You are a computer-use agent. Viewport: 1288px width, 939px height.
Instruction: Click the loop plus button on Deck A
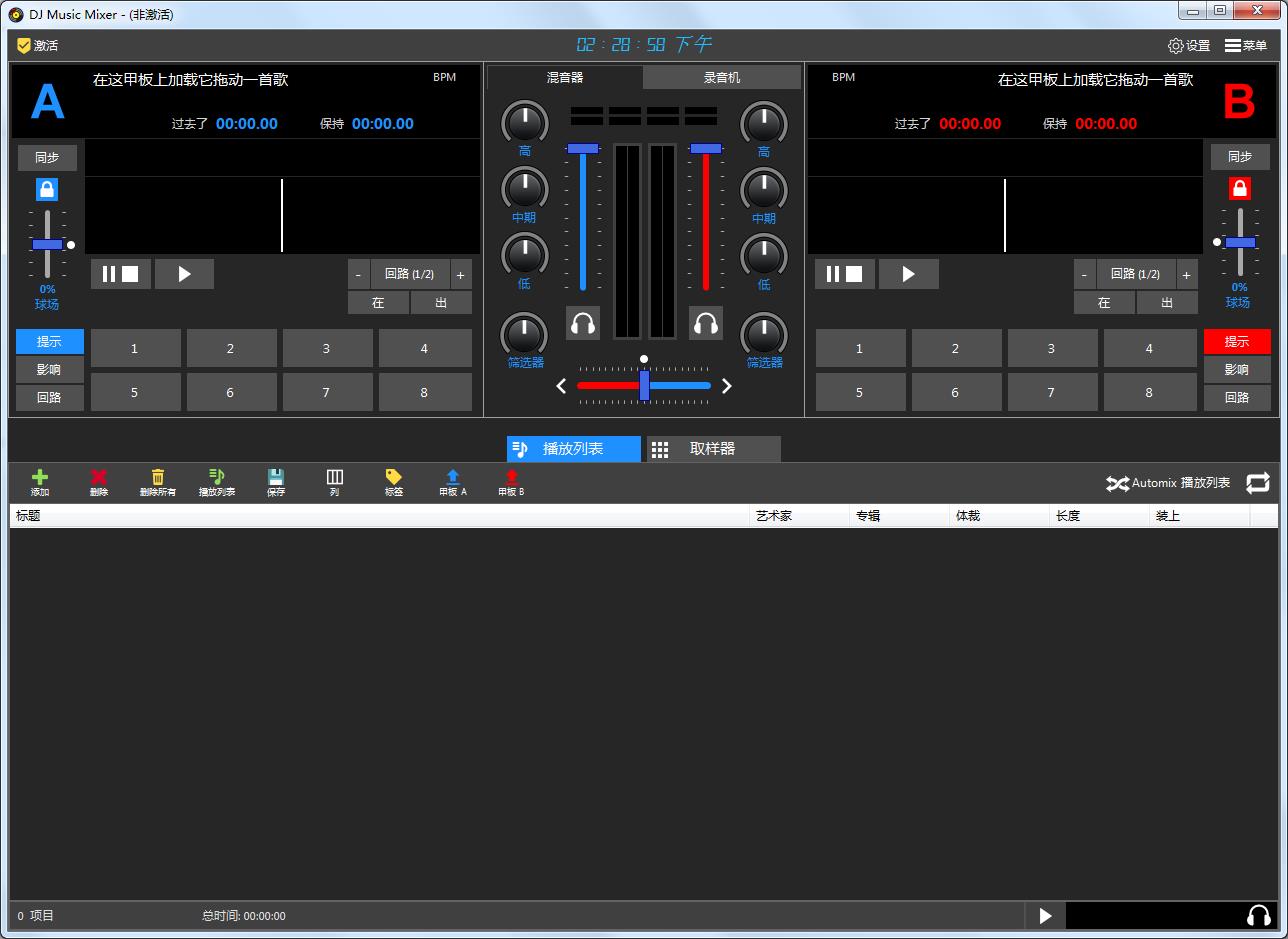tap(460, 273)
